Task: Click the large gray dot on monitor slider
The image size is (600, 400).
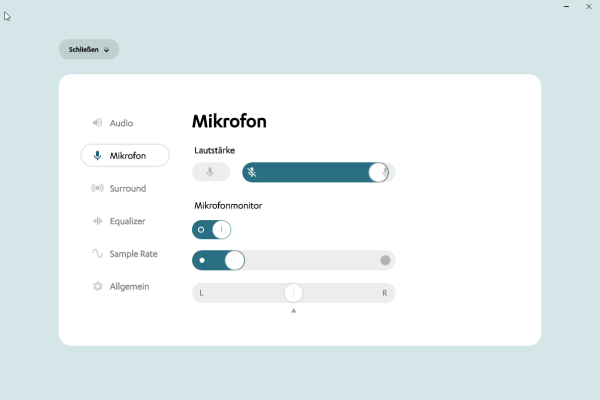Action: point(385,261)
